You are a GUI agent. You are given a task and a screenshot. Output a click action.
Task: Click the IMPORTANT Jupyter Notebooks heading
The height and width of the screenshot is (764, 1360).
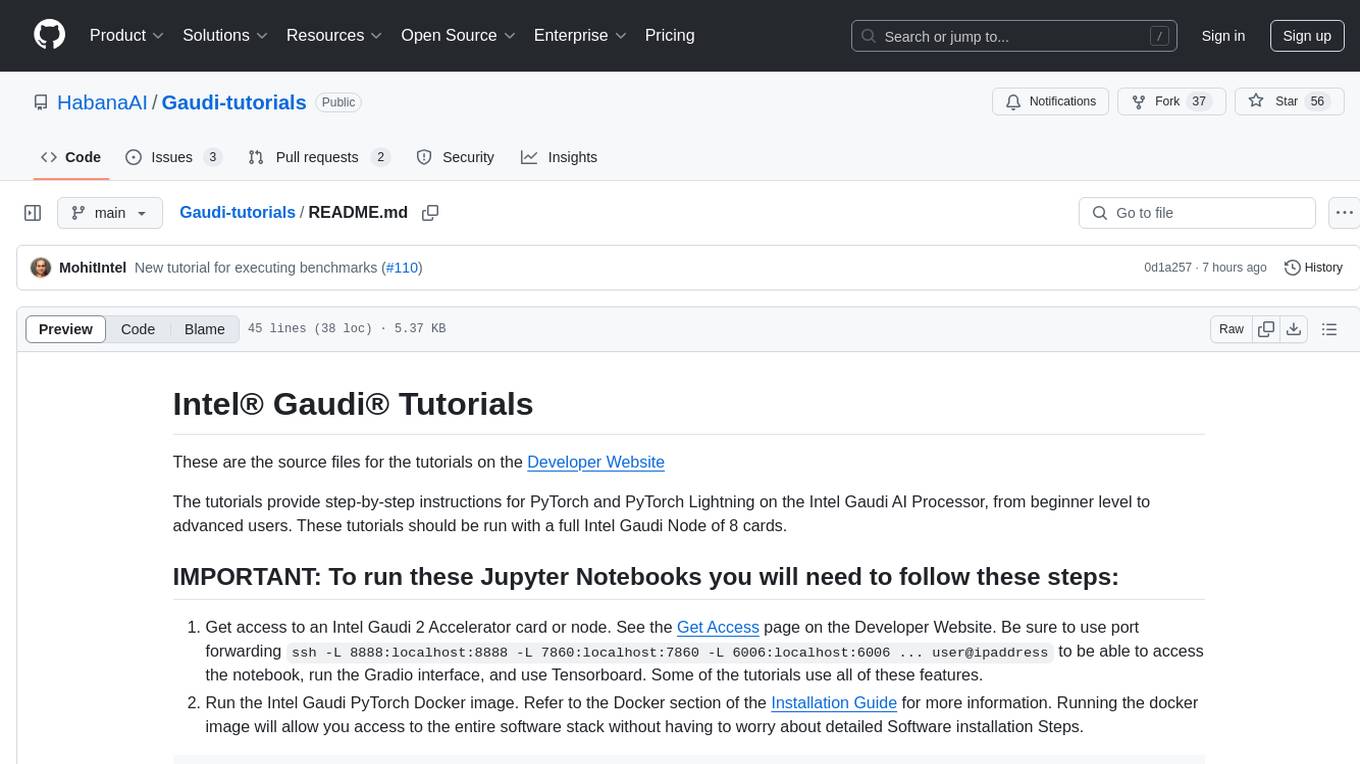646,577
